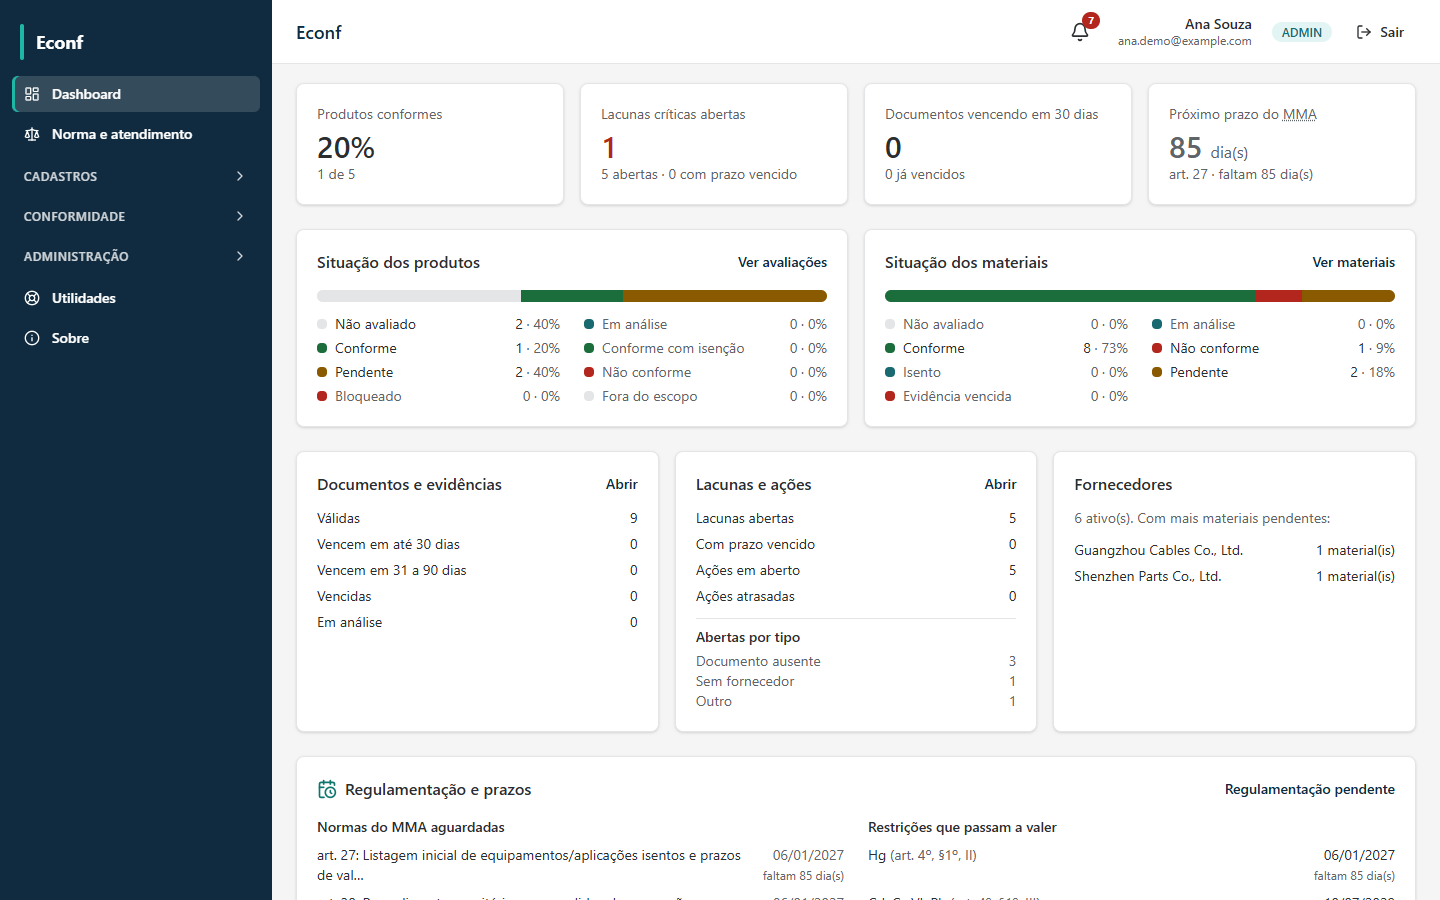Click the red Não conforme segment in materiais bar
Image resolution: width=1440 pixels, height=900 pixels.
[1278, 296]
